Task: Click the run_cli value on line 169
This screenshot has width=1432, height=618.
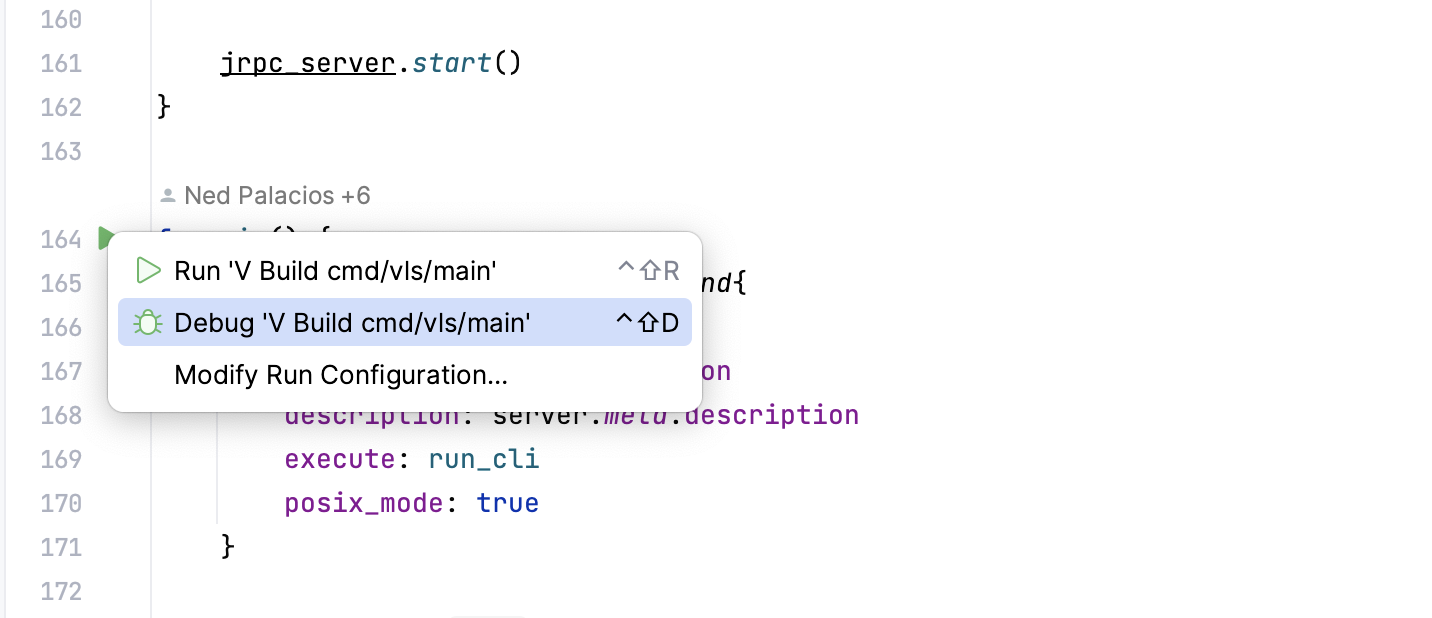Action: click(484, 459)
